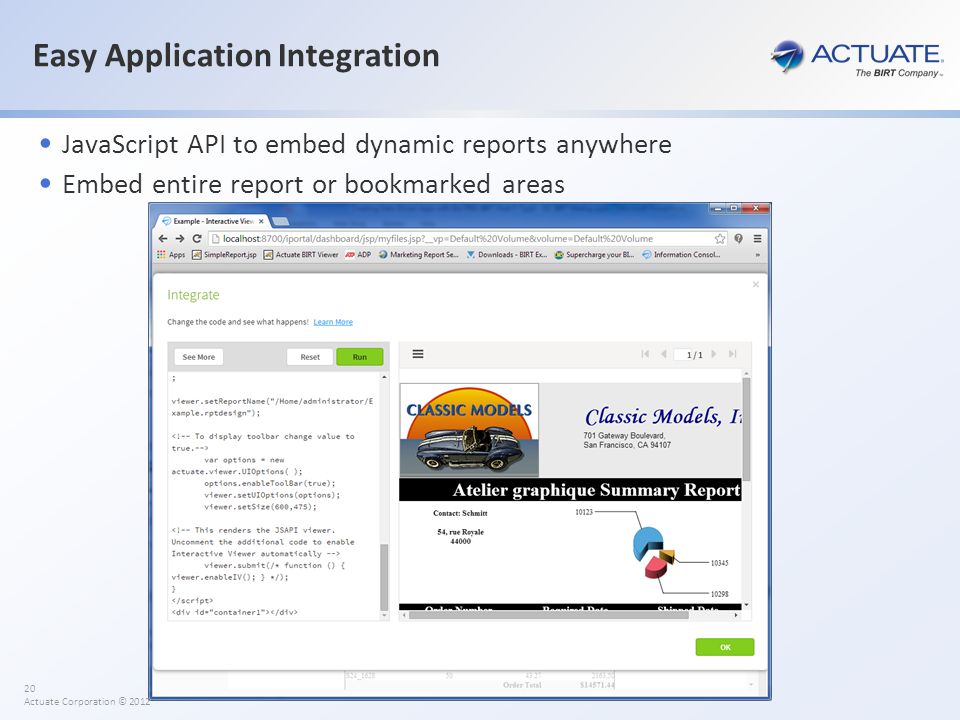Open the Apps bookmark shortcut
Screen dimensions: 960x720
(x=171, y=255)
